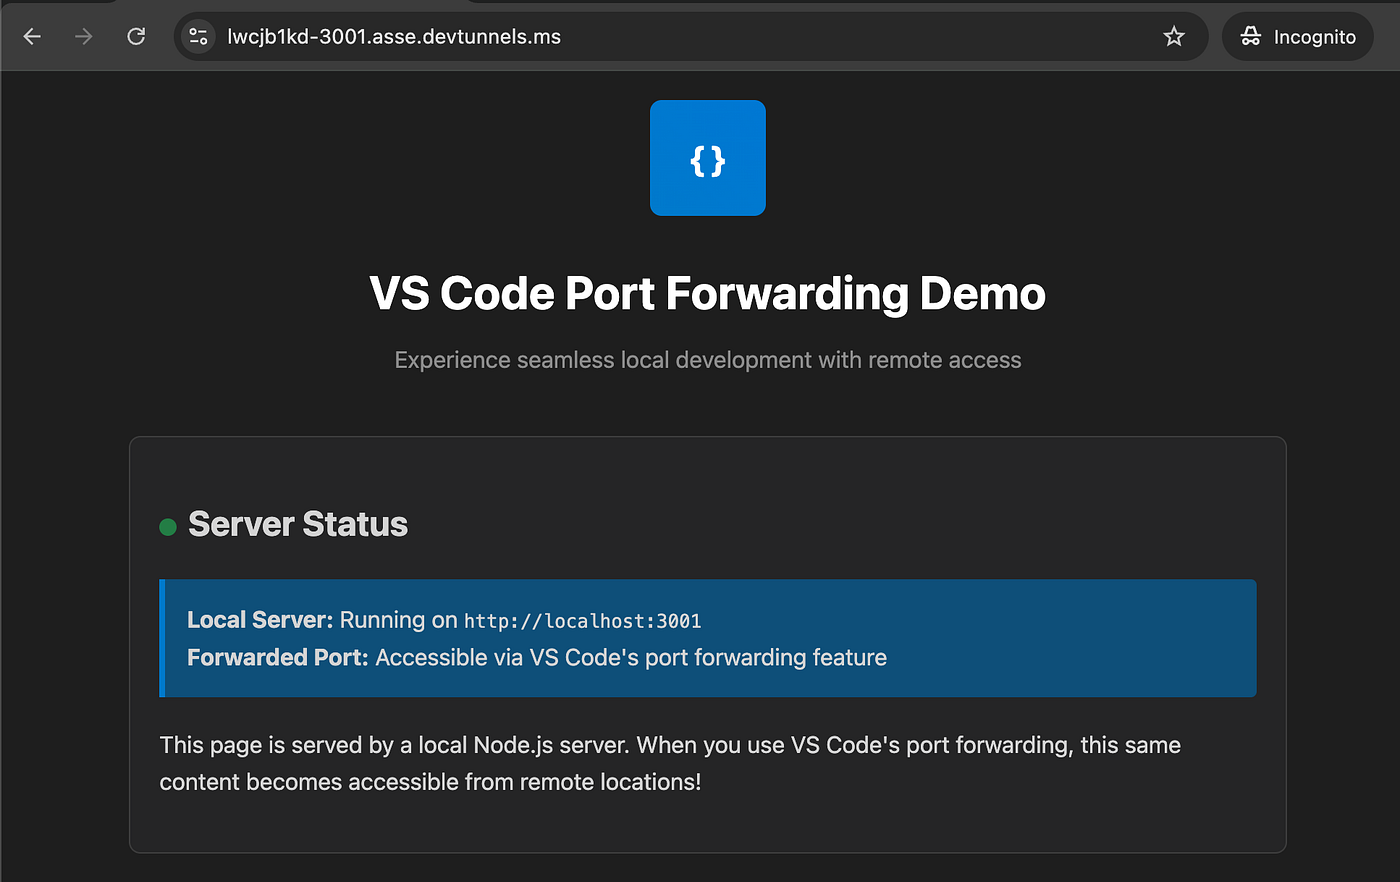Click 'Accessible via VS Code's port forwarding feature'
This screenshot has height=882, width=1400.
pyautogui.click(x=631, y=657)
